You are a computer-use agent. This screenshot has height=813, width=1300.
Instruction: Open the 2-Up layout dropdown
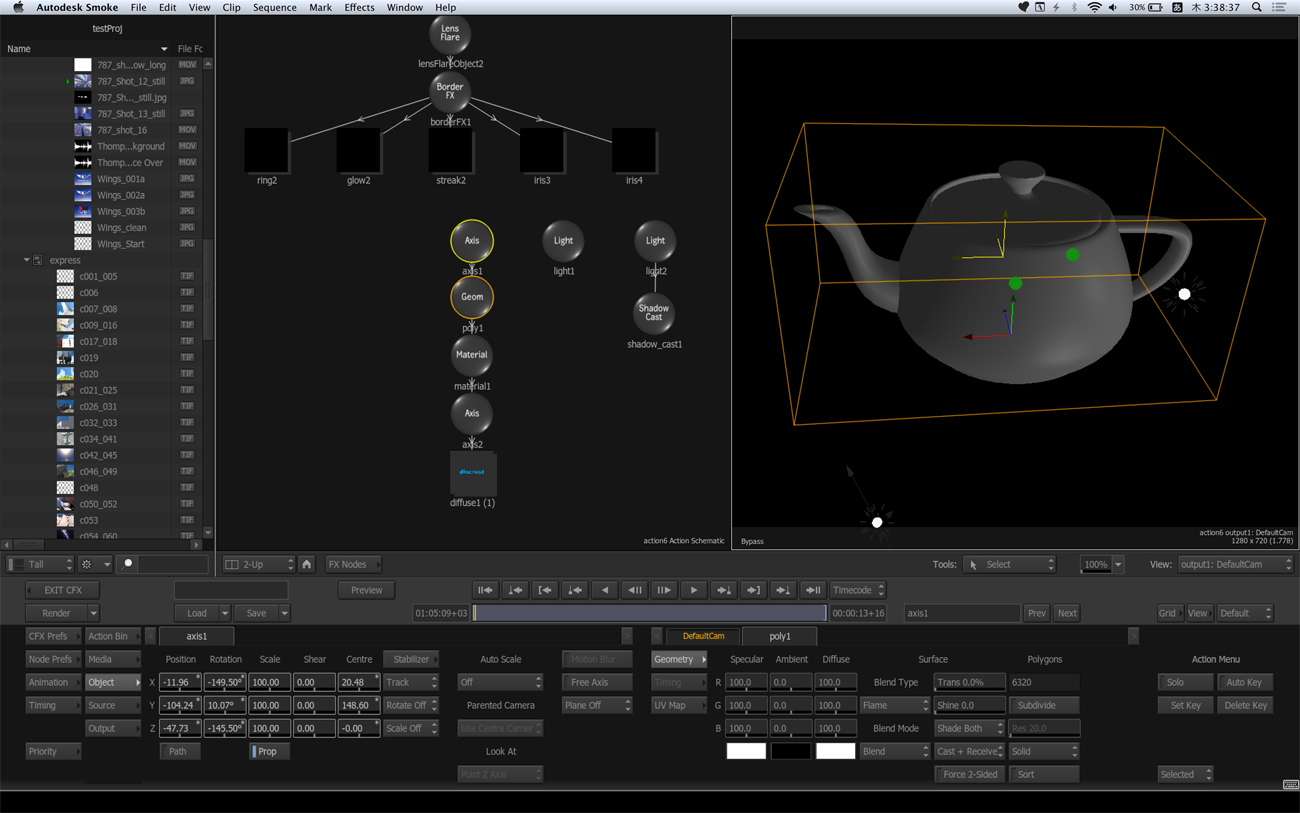tap(259, 564)
